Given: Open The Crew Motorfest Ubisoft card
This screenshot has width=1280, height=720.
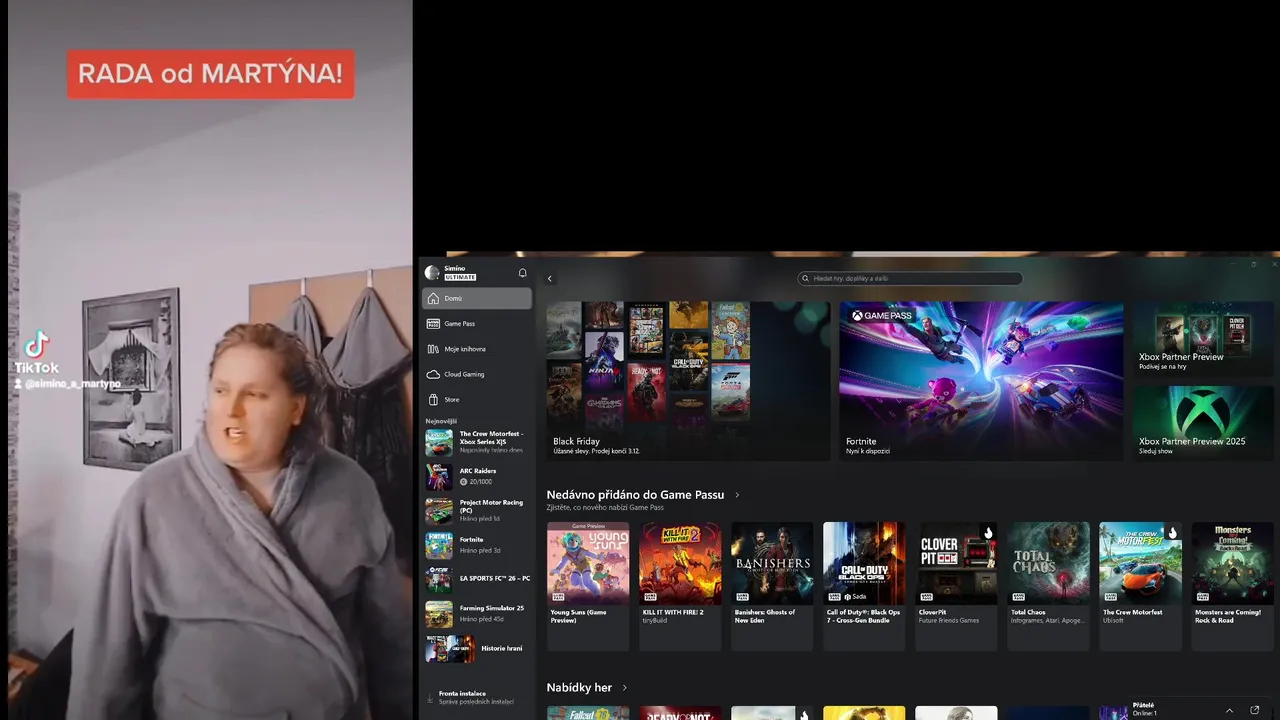Looking at the screenshot, I should click(x=1140, y=586).
